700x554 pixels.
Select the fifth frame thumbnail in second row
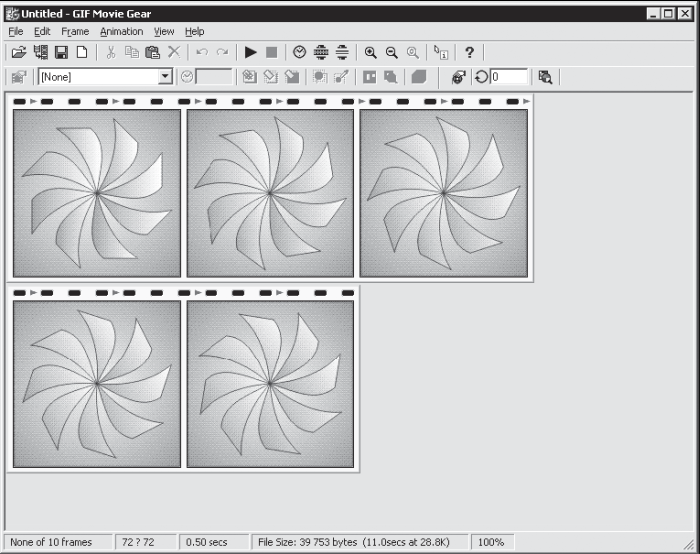[x=270, y=383]
